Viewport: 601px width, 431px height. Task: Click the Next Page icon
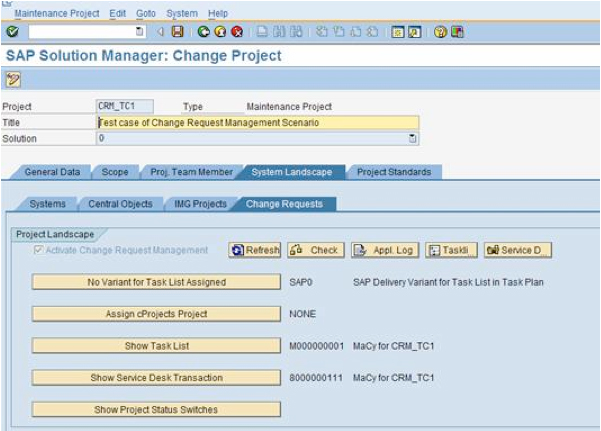click(356, 31)
